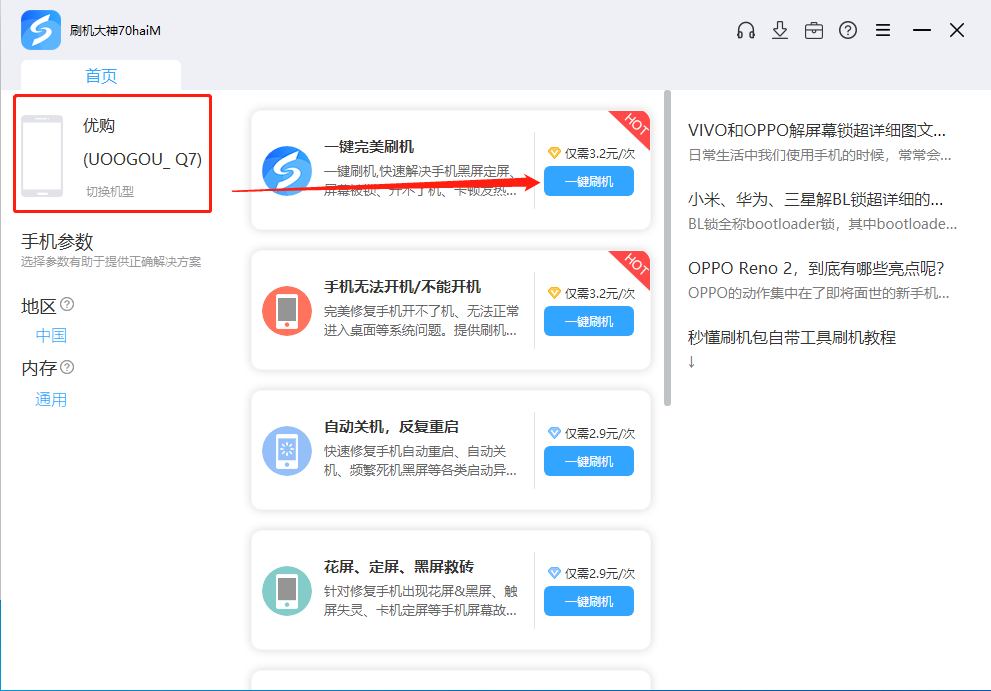
Task: Open customer service headset icon
Action: tap(746, 30)
